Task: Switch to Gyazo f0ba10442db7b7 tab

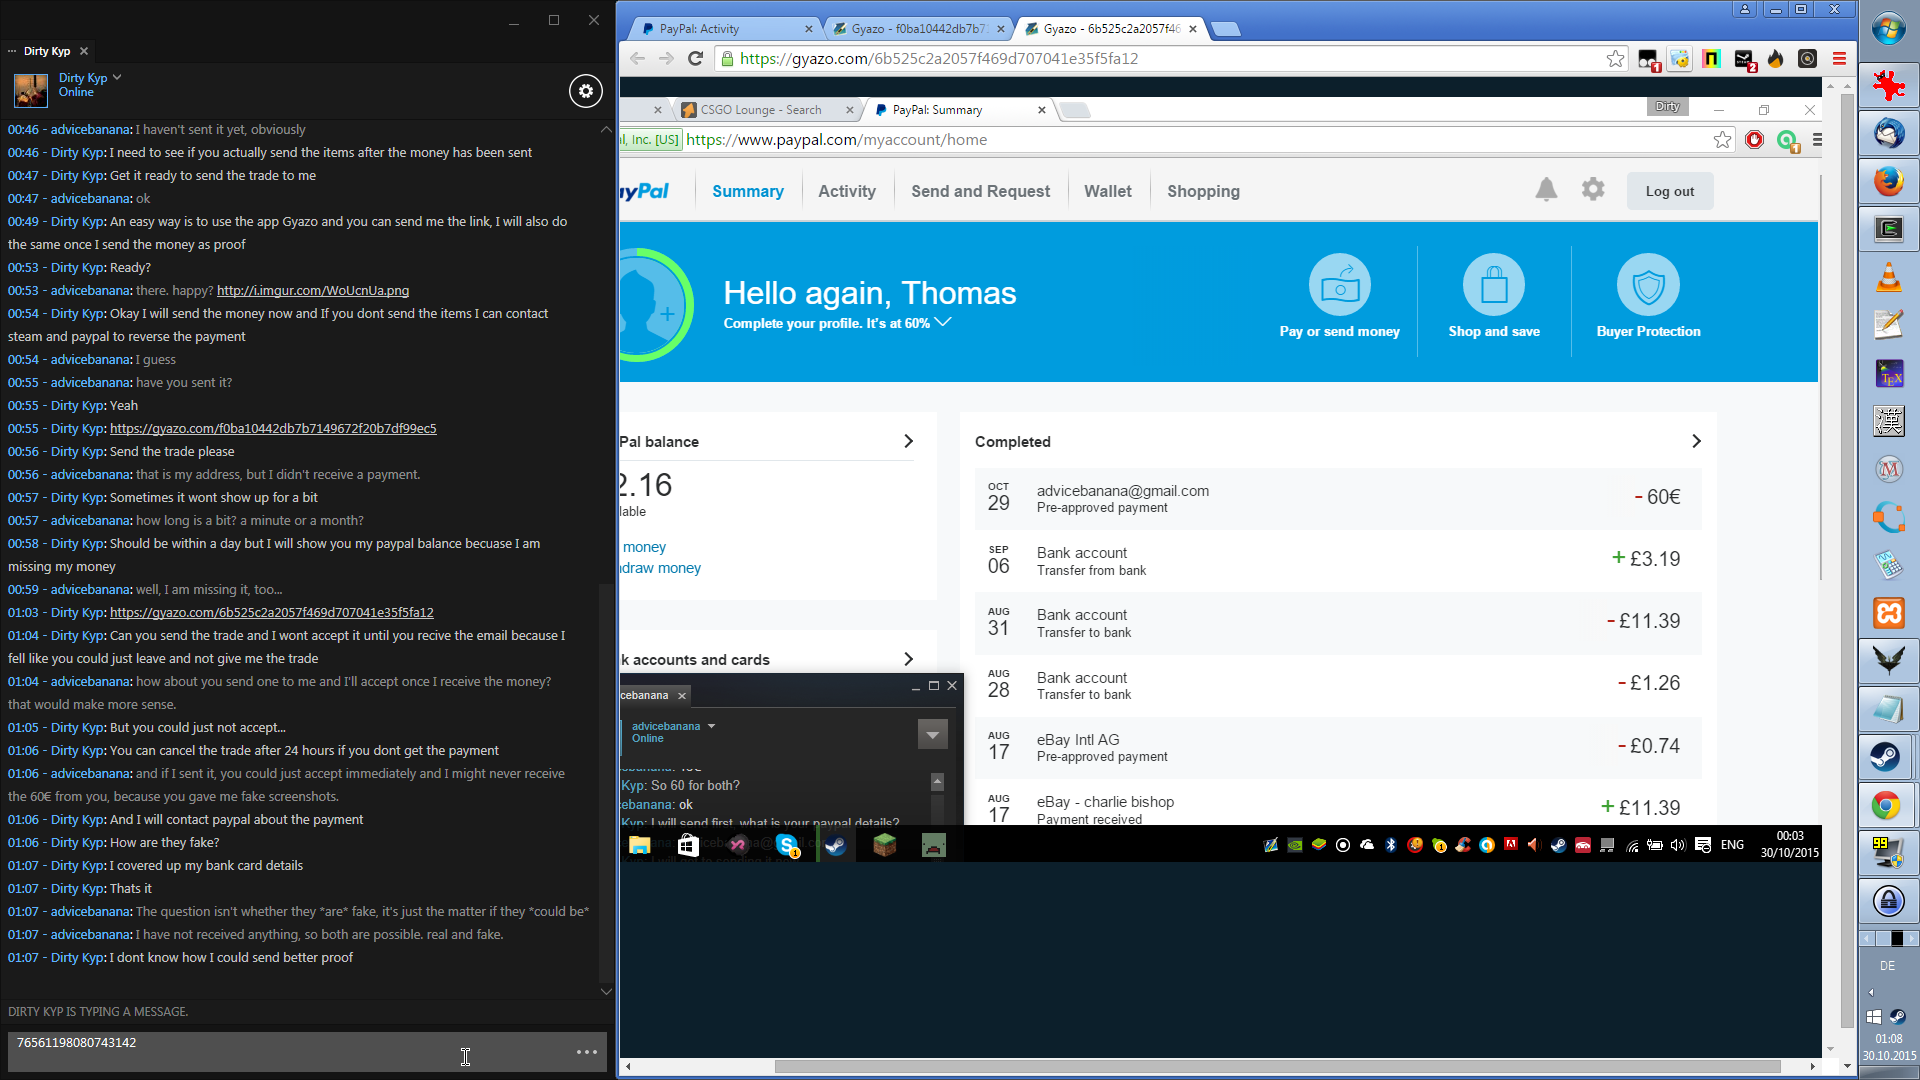Action: [915, 29]
